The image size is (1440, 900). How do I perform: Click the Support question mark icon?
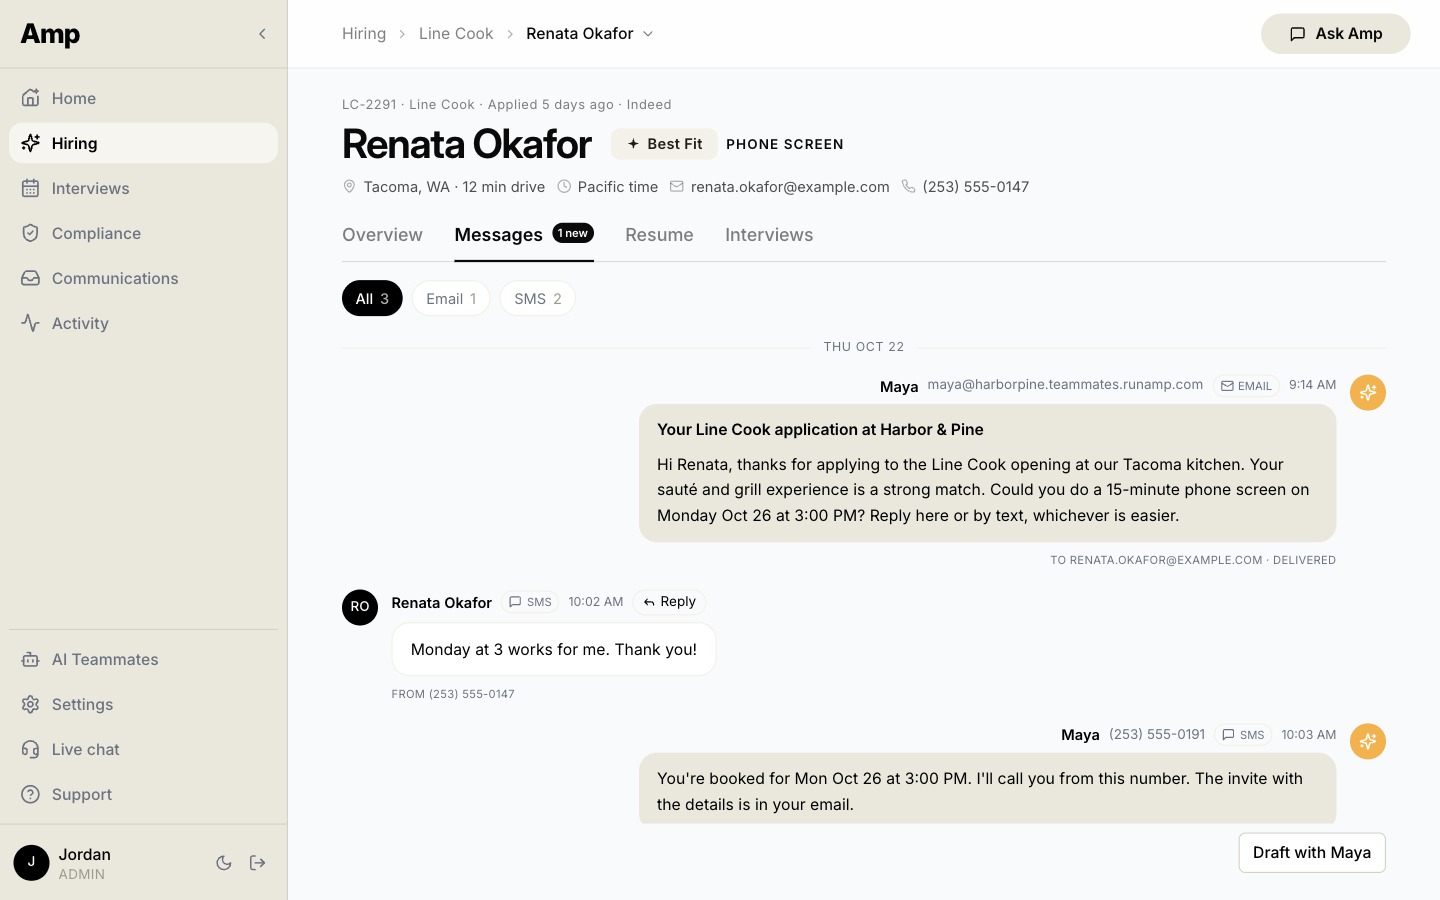(31, 794)
